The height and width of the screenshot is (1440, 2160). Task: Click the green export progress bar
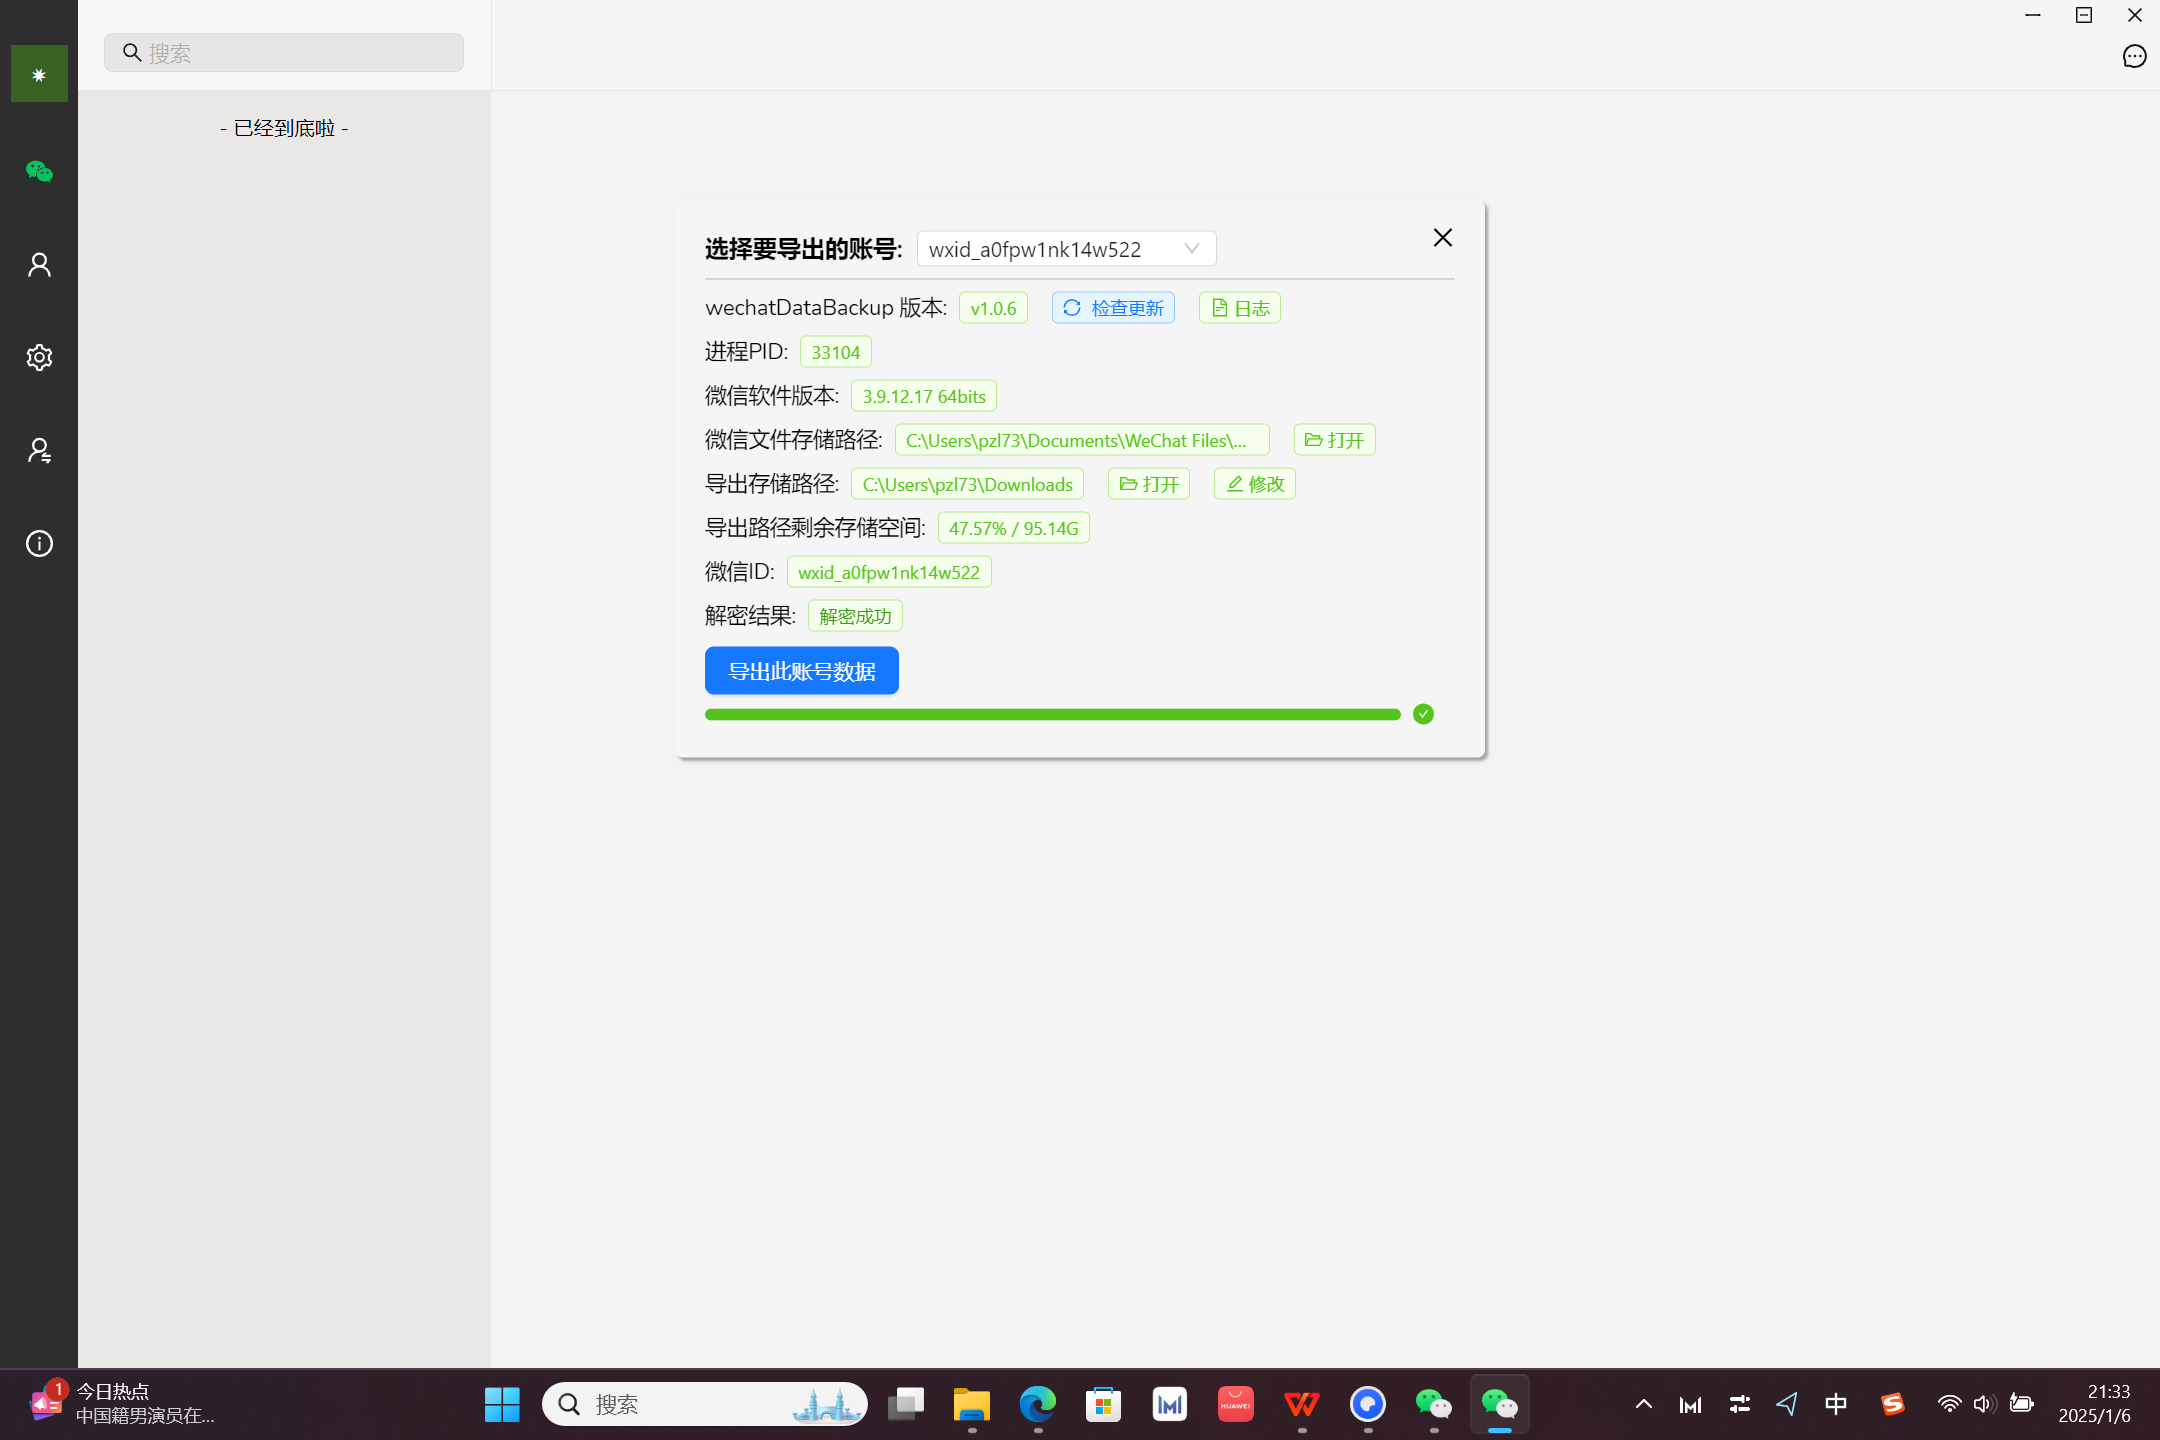[x=1053, y=714]
